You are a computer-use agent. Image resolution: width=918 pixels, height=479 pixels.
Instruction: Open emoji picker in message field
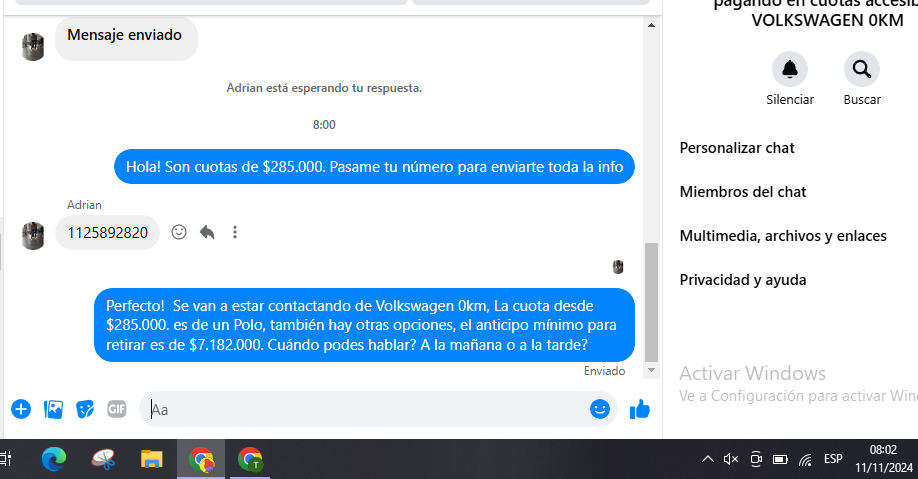[x=600, y=409]
